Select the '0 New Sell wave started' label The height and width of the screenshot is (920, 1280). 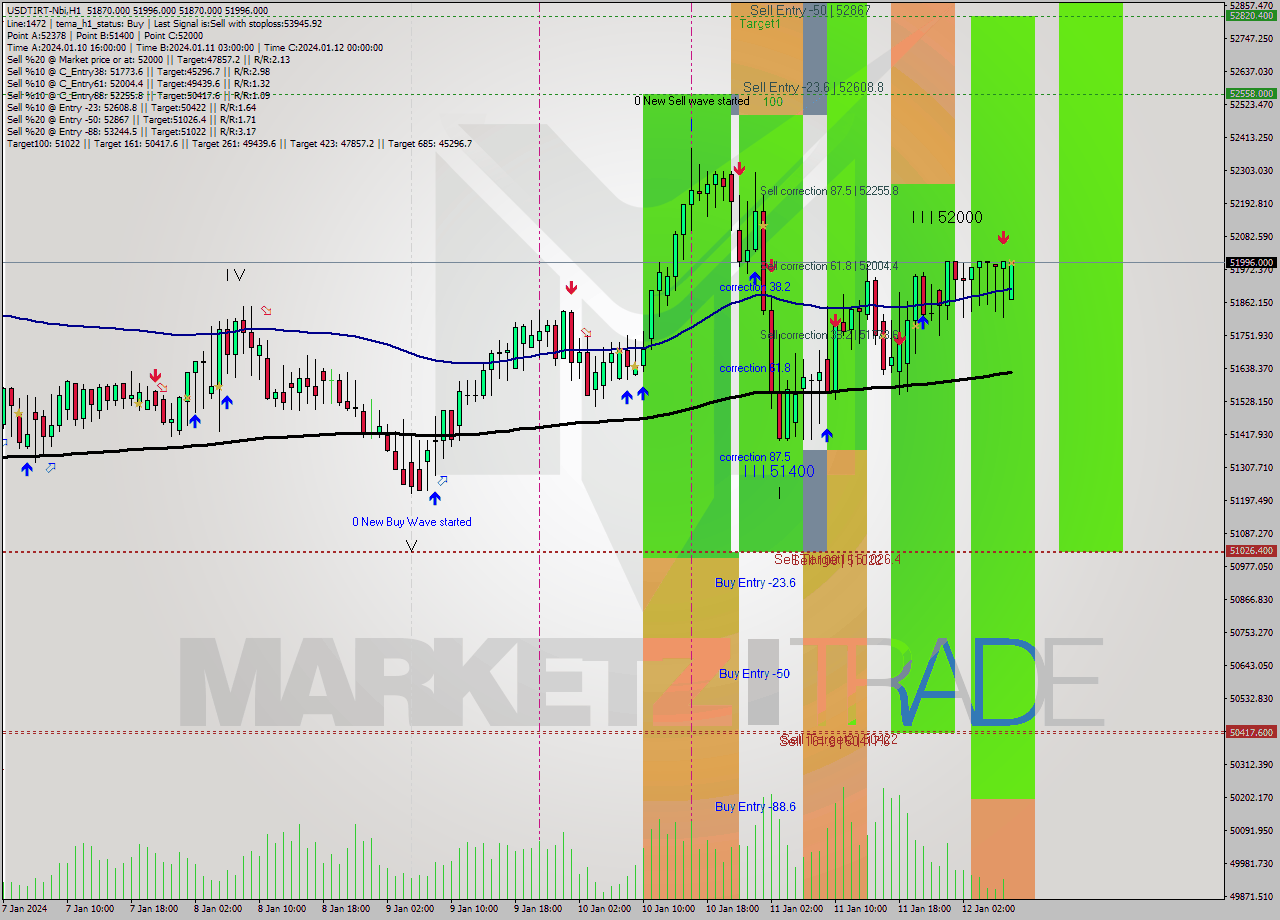coord(692,101)
